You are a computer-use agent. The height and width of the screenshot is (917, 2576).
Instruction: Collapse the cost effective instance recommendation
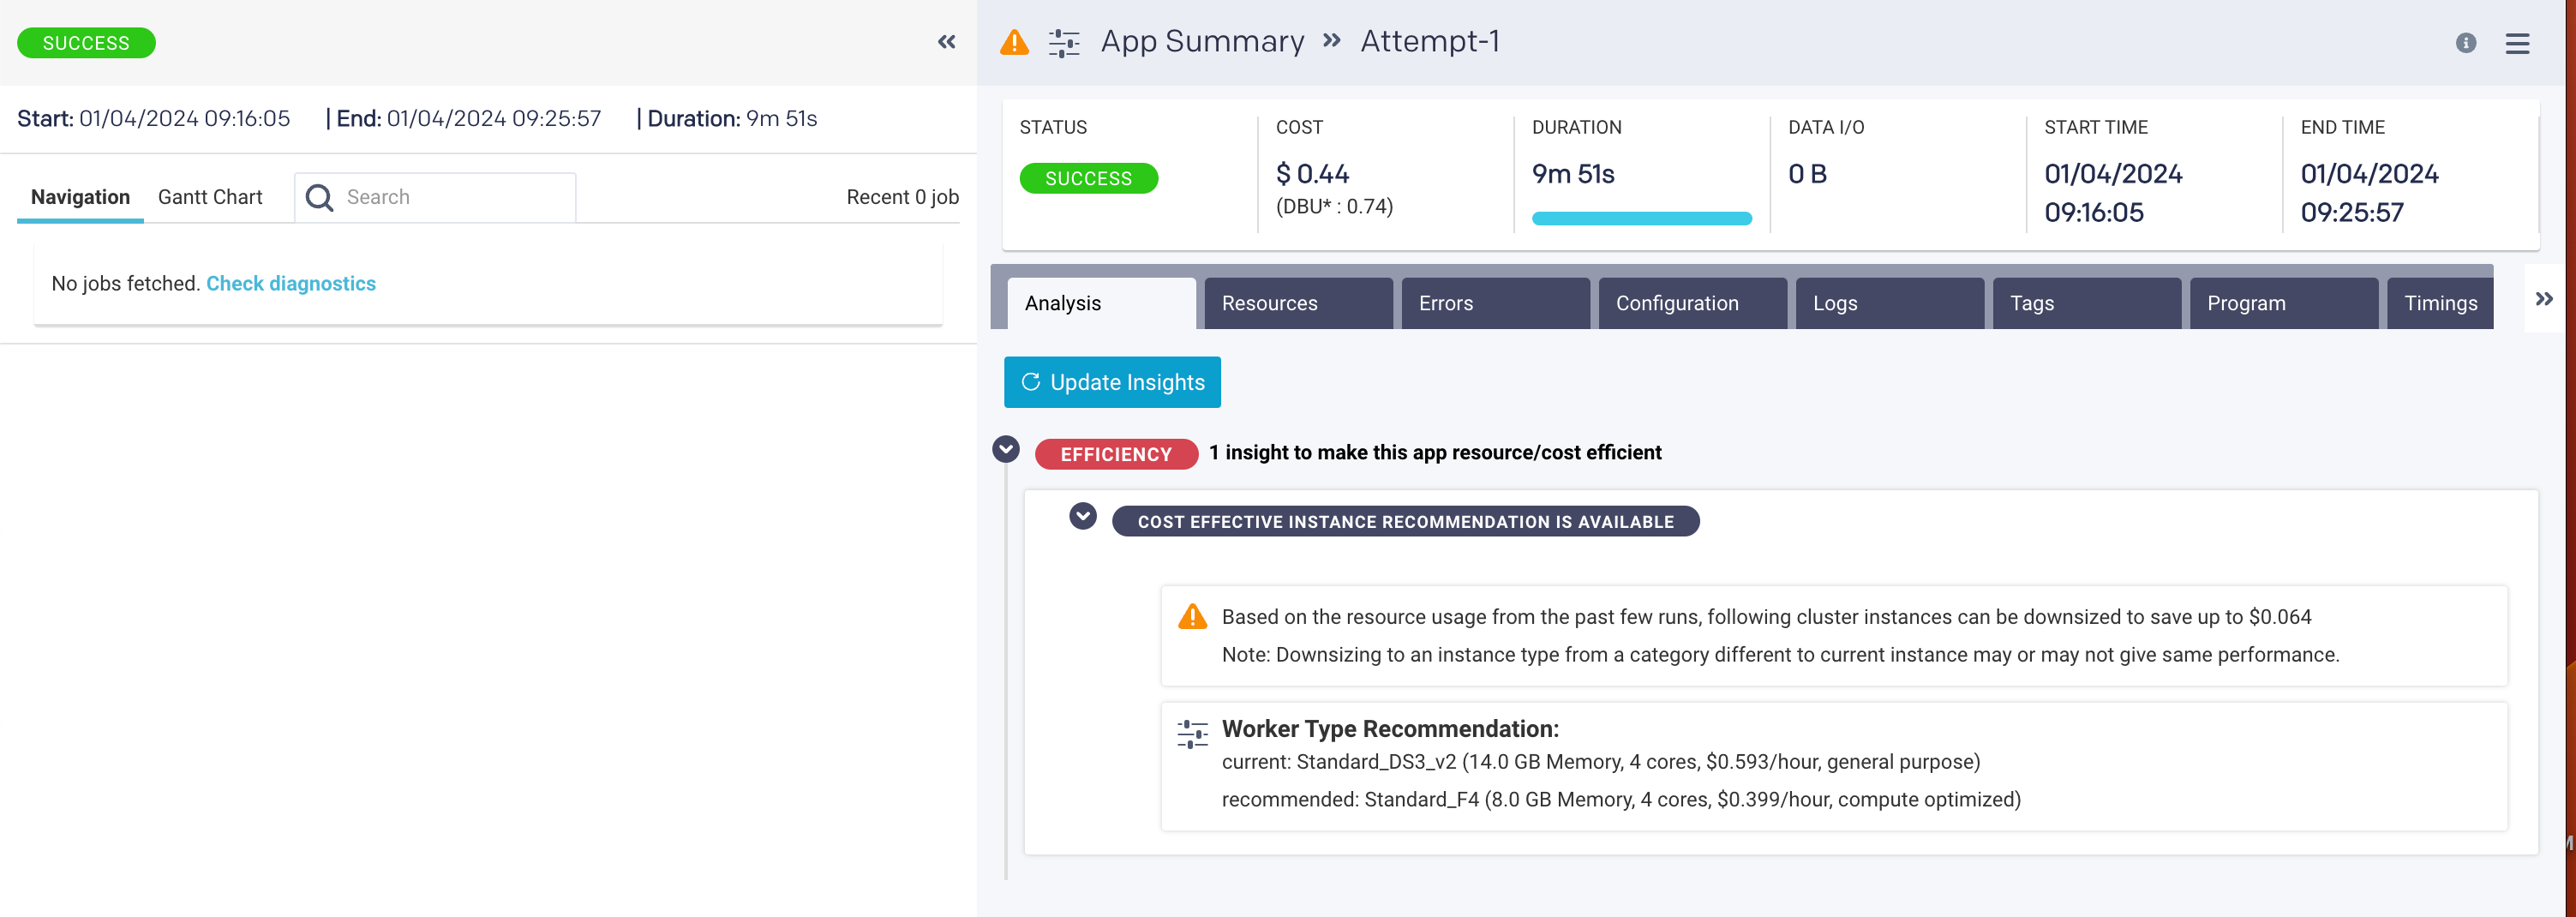click(x=1082, y=516)
